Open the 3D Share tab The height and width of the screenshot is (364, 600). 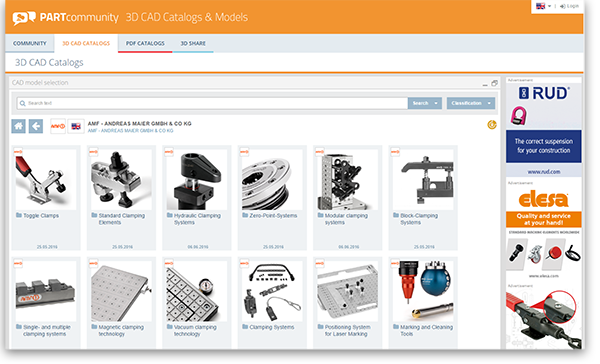click(193, 43)
